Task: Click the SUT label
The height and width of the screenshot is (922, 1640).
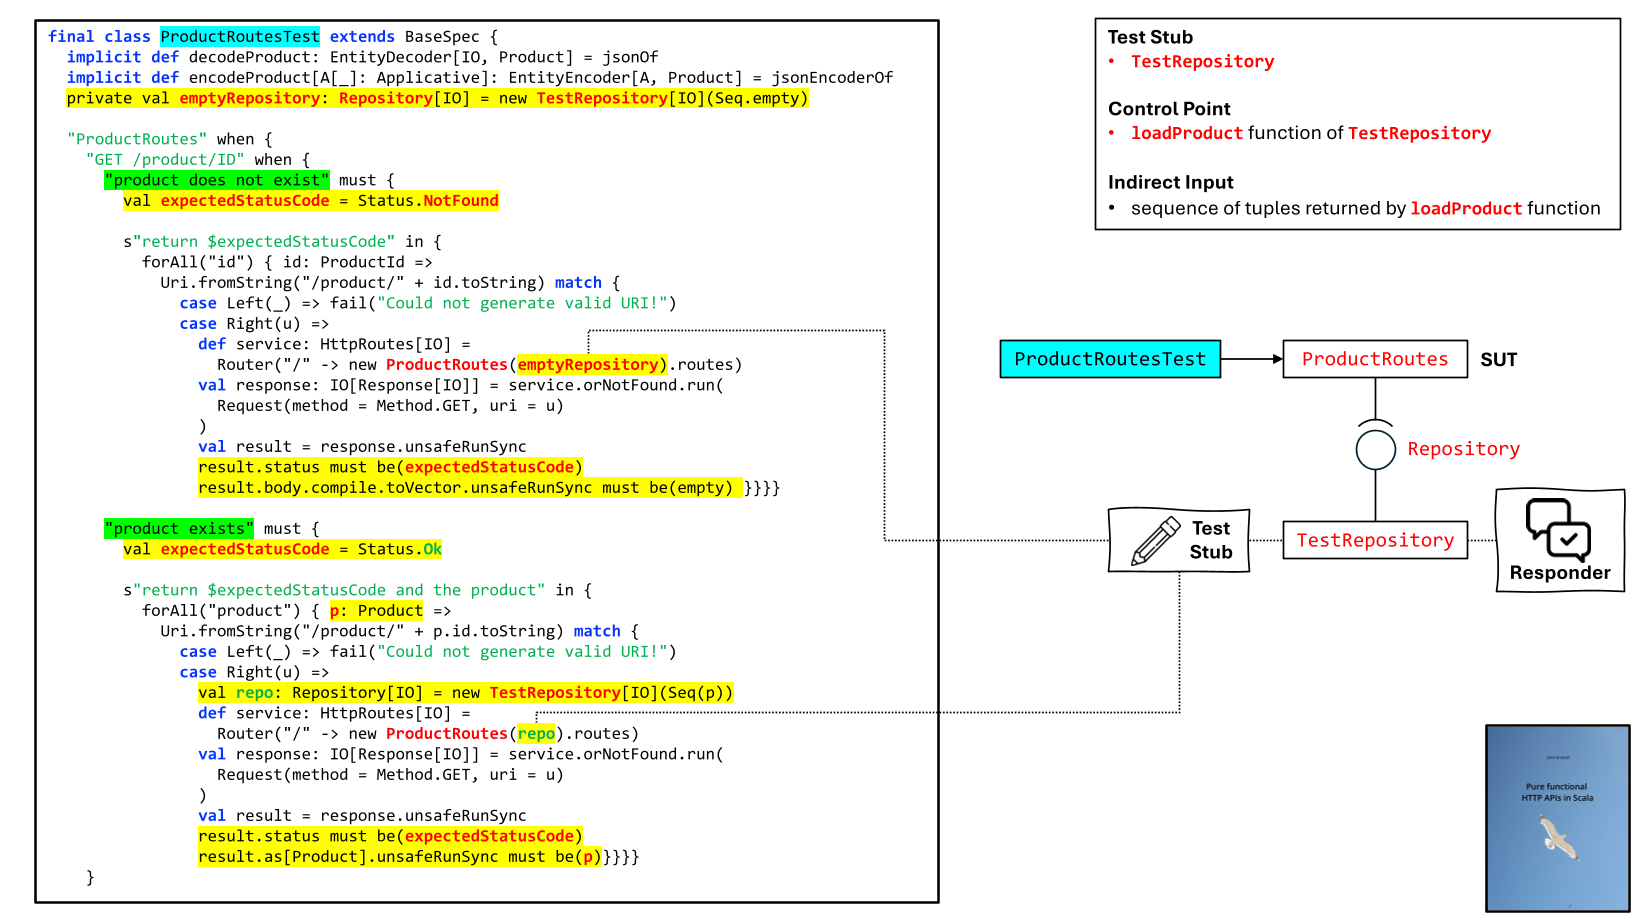Action: (1499, 359)
